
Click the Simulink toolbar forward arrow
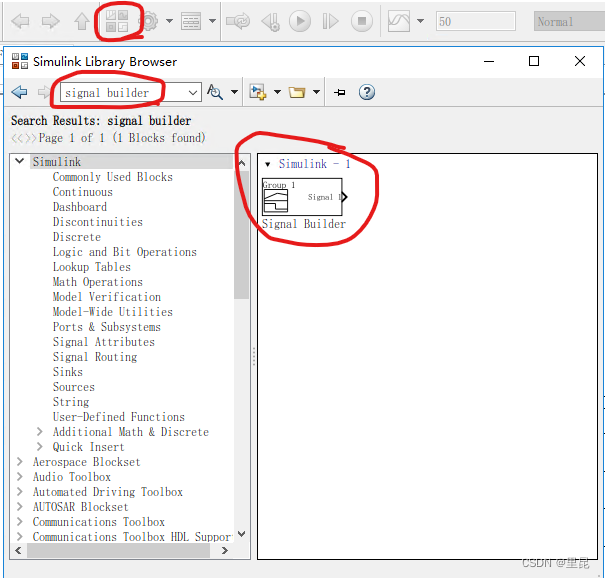point(51,21)
